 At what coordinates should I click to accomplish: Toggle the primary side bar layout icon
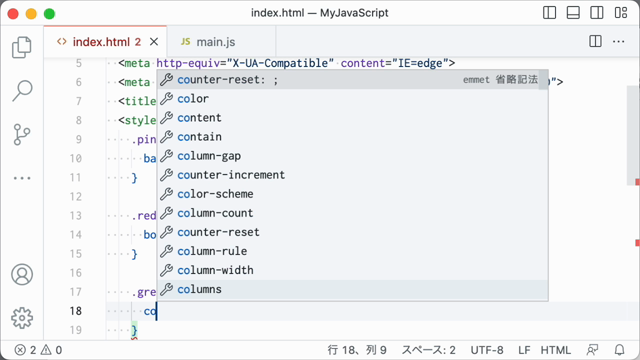click(x=549, y=13)
